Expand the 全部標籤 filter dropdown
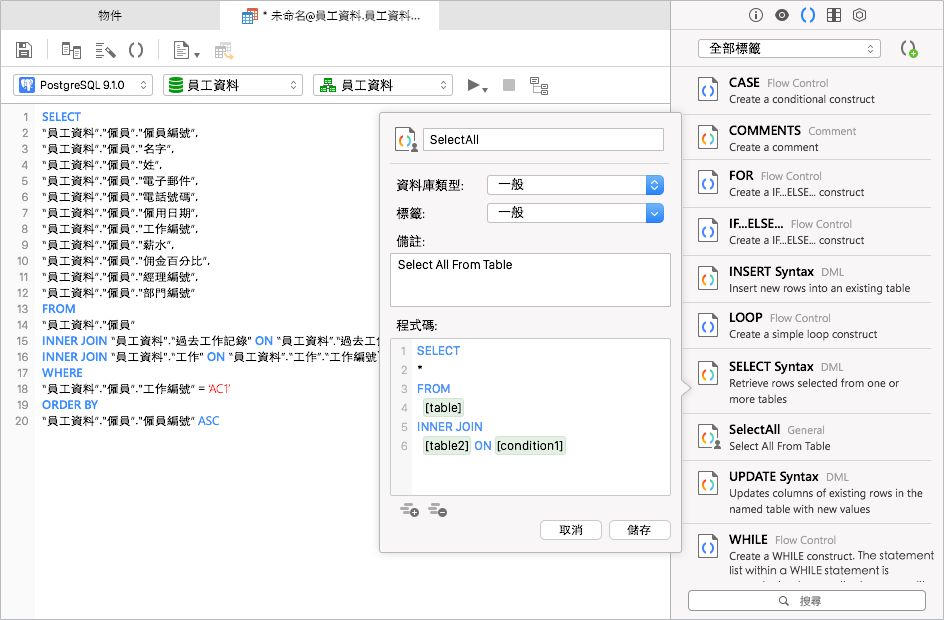The width and height of the screenshot is (944, 620). coord(789,48)
